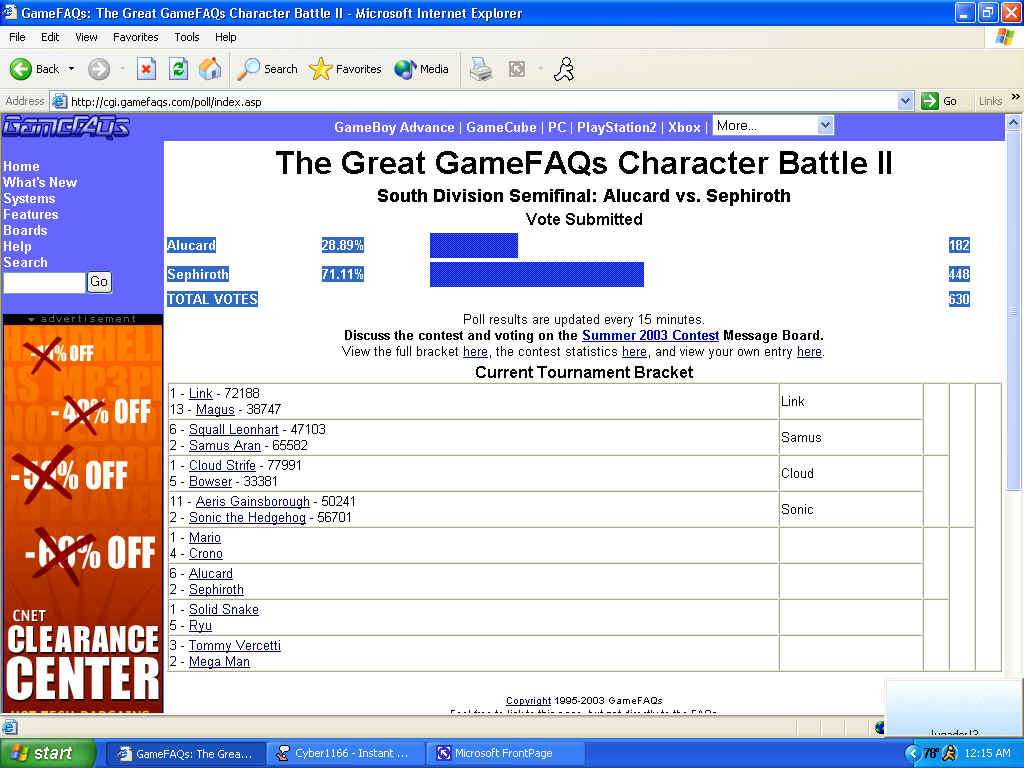Click the Messenger figure toolbar icon
1024x768 pixels.
pyautogui.click(x=564, y=69)
